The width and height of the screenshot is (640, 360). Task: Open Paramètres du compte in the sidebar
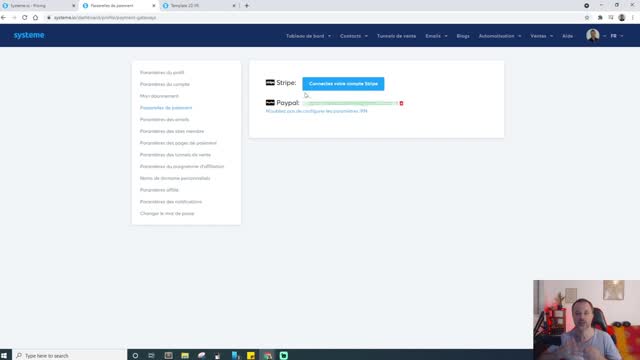click(164, 84)
